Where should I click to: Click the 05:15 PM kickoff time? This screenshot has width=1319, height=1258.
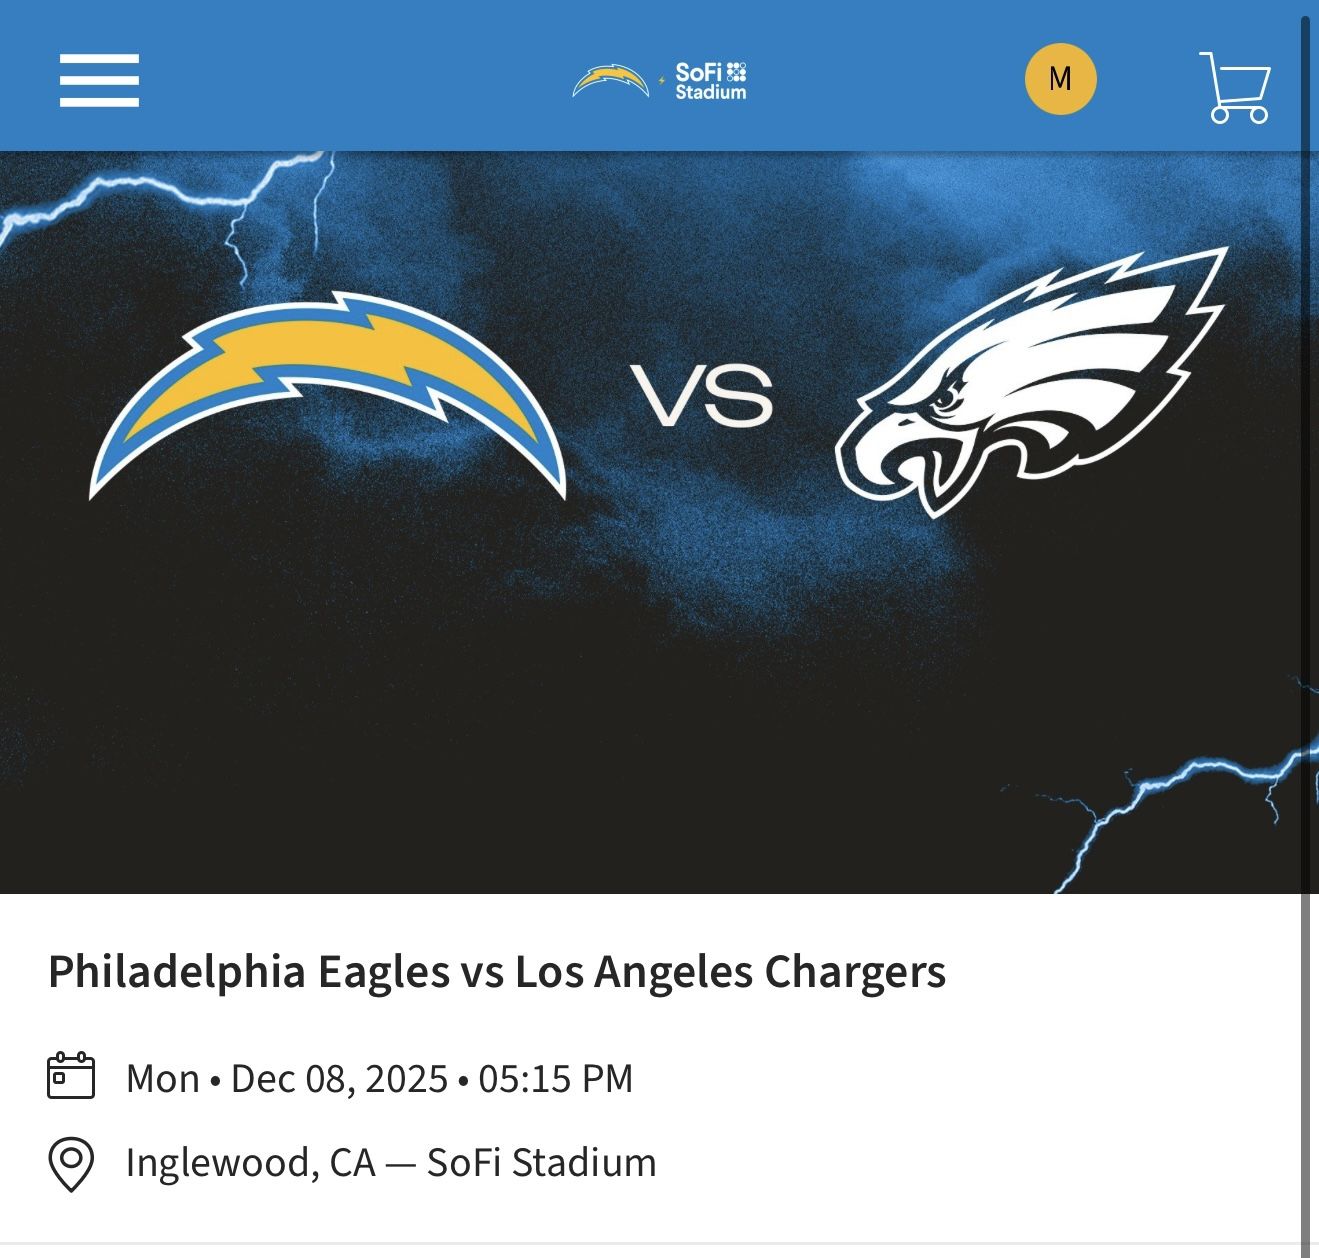pyautogui.click(x=556, y=1079)
